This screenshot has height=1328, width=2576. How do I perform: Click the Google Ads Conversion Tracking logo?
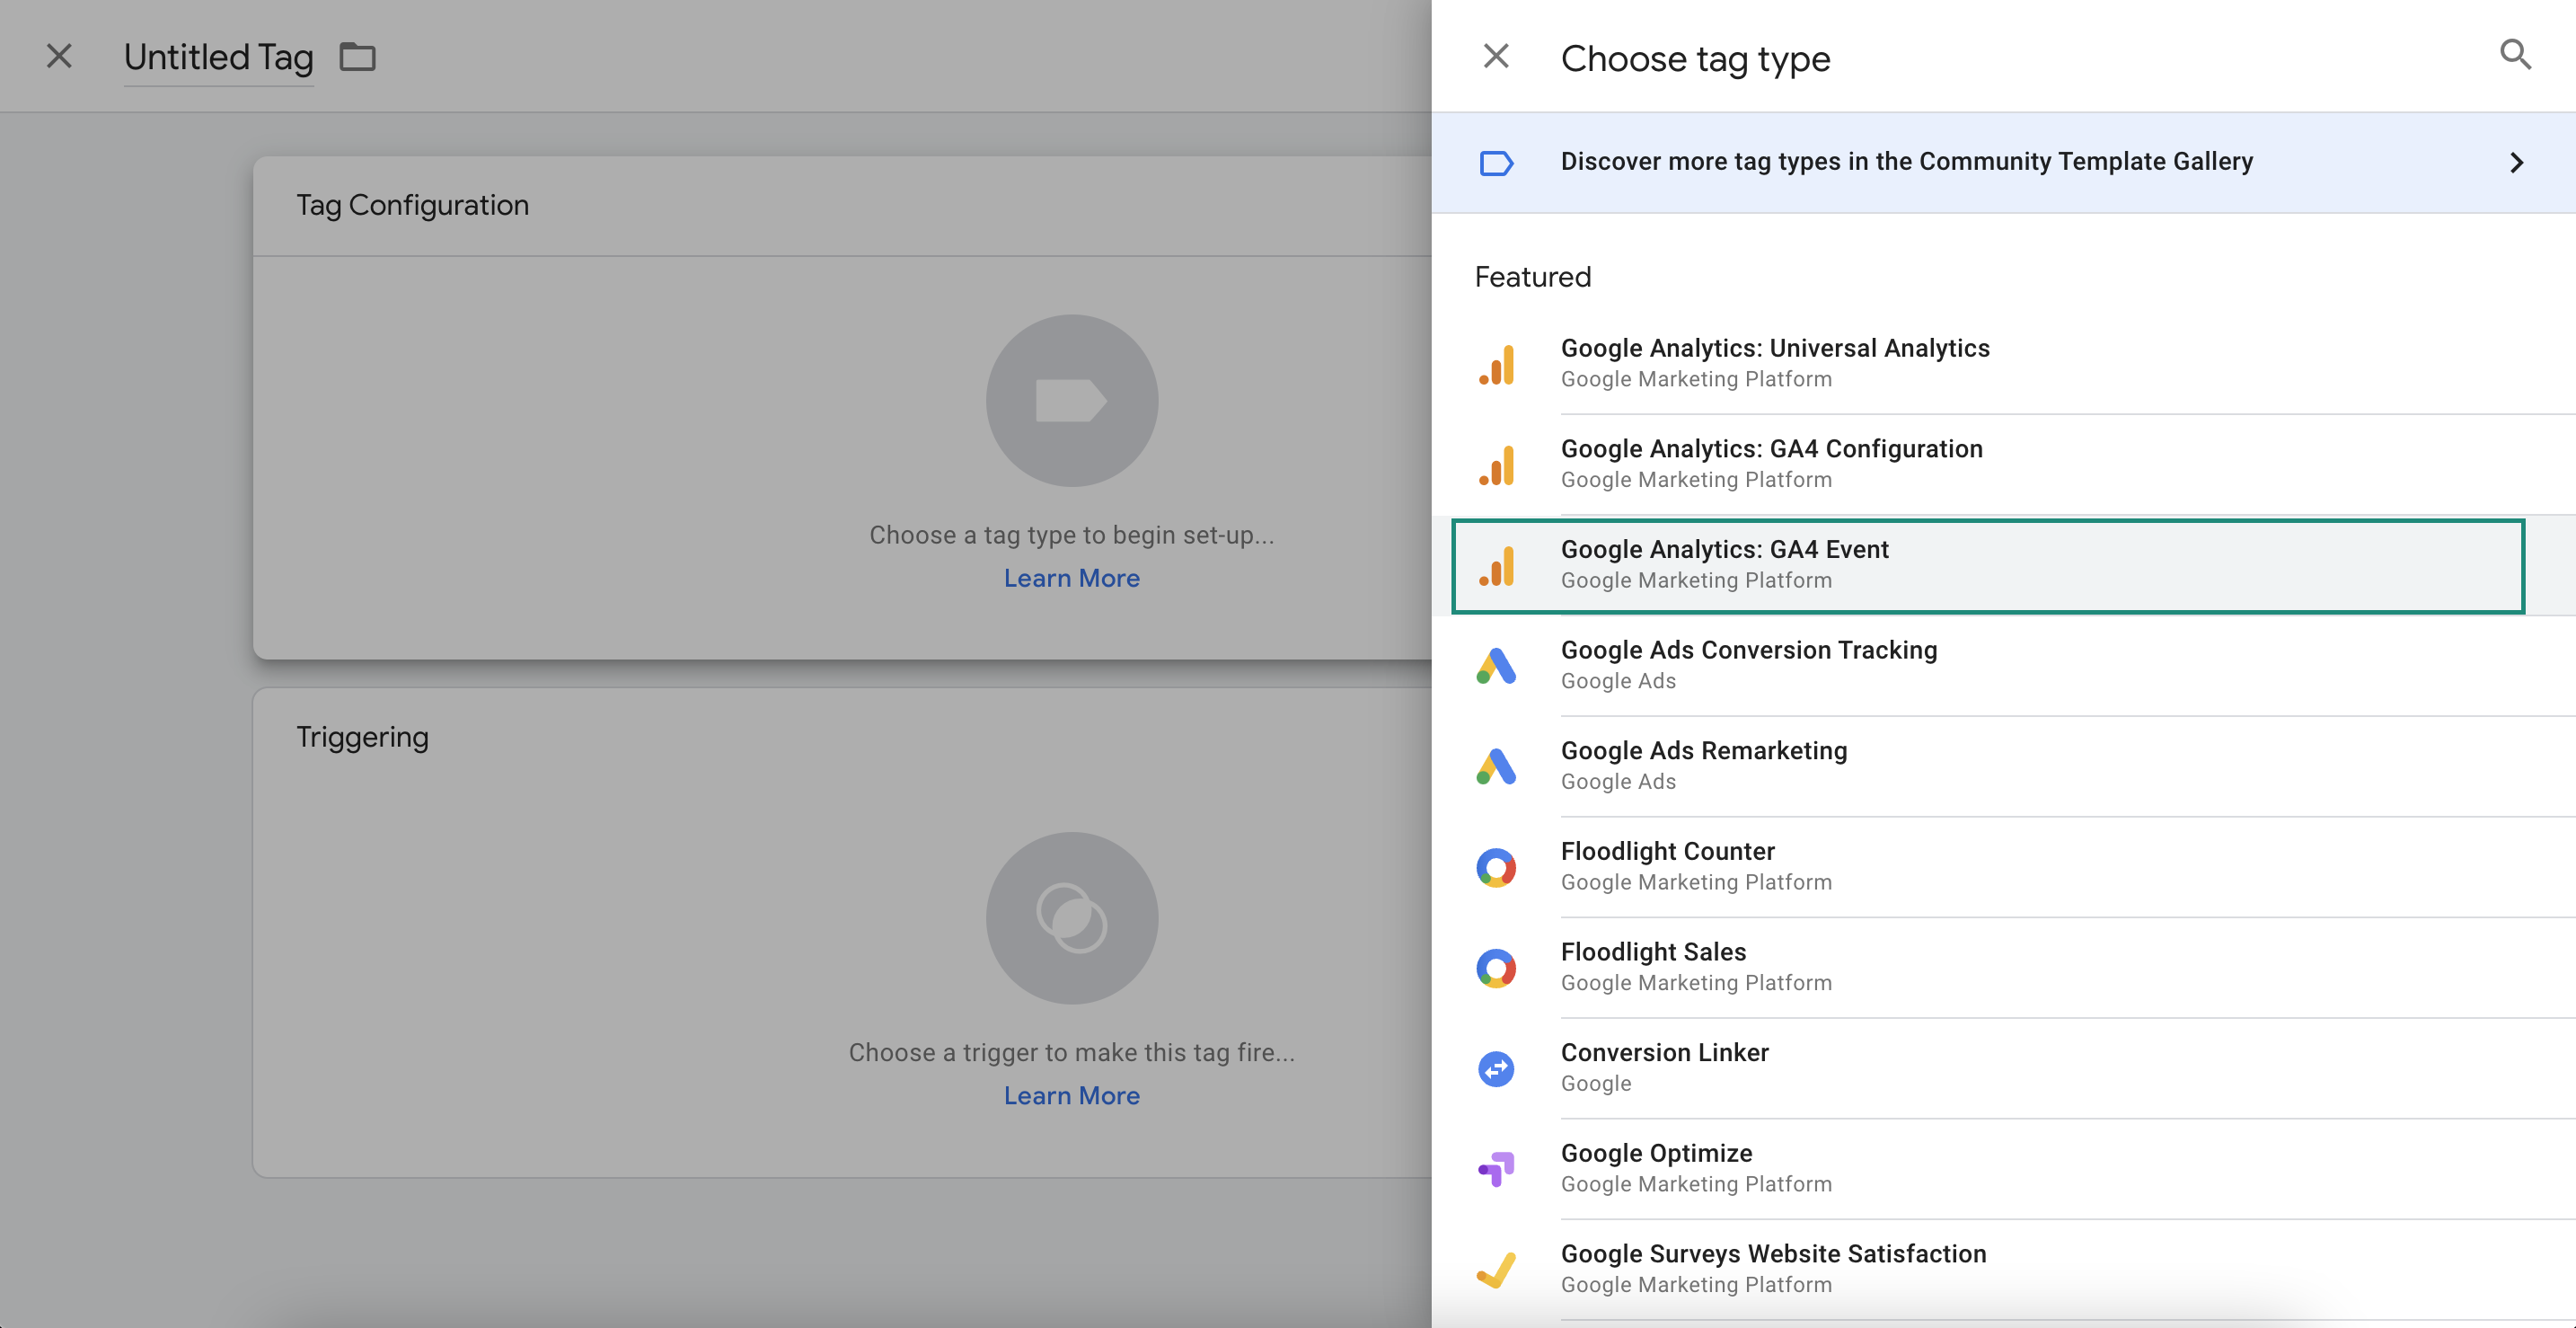tap(1496, 666)
